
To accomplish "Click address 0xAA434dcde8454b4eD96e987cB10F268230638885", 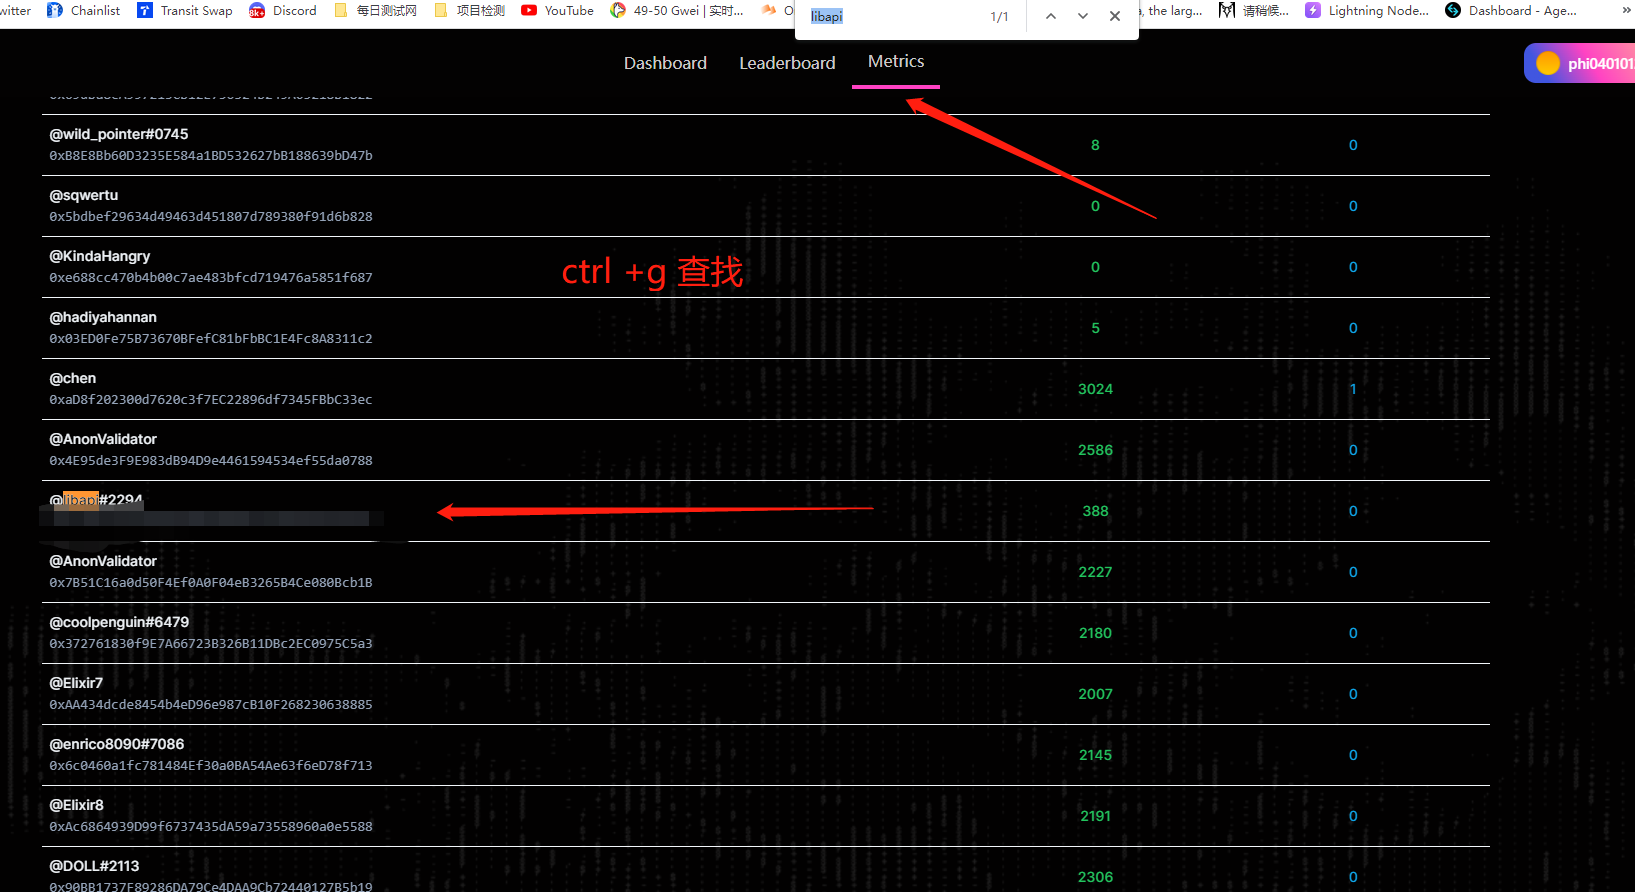I will [x=211, y=705].
